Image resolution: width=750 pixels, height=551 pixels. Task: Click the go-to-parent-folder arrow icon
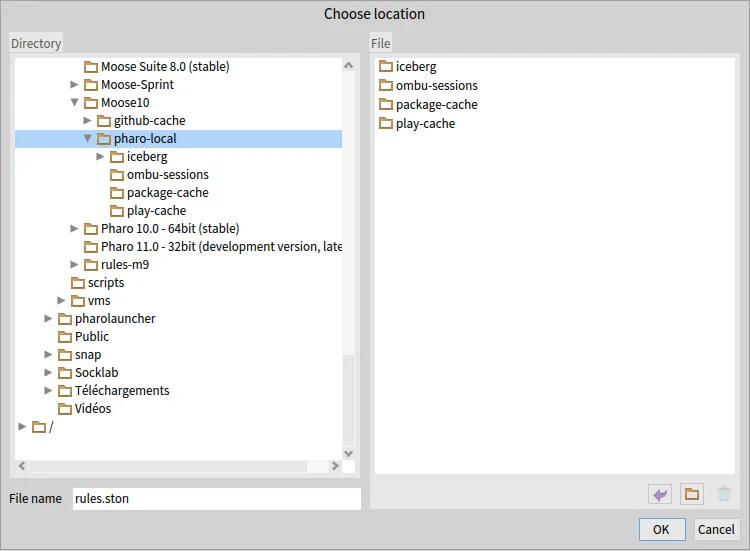coord(659,494)
